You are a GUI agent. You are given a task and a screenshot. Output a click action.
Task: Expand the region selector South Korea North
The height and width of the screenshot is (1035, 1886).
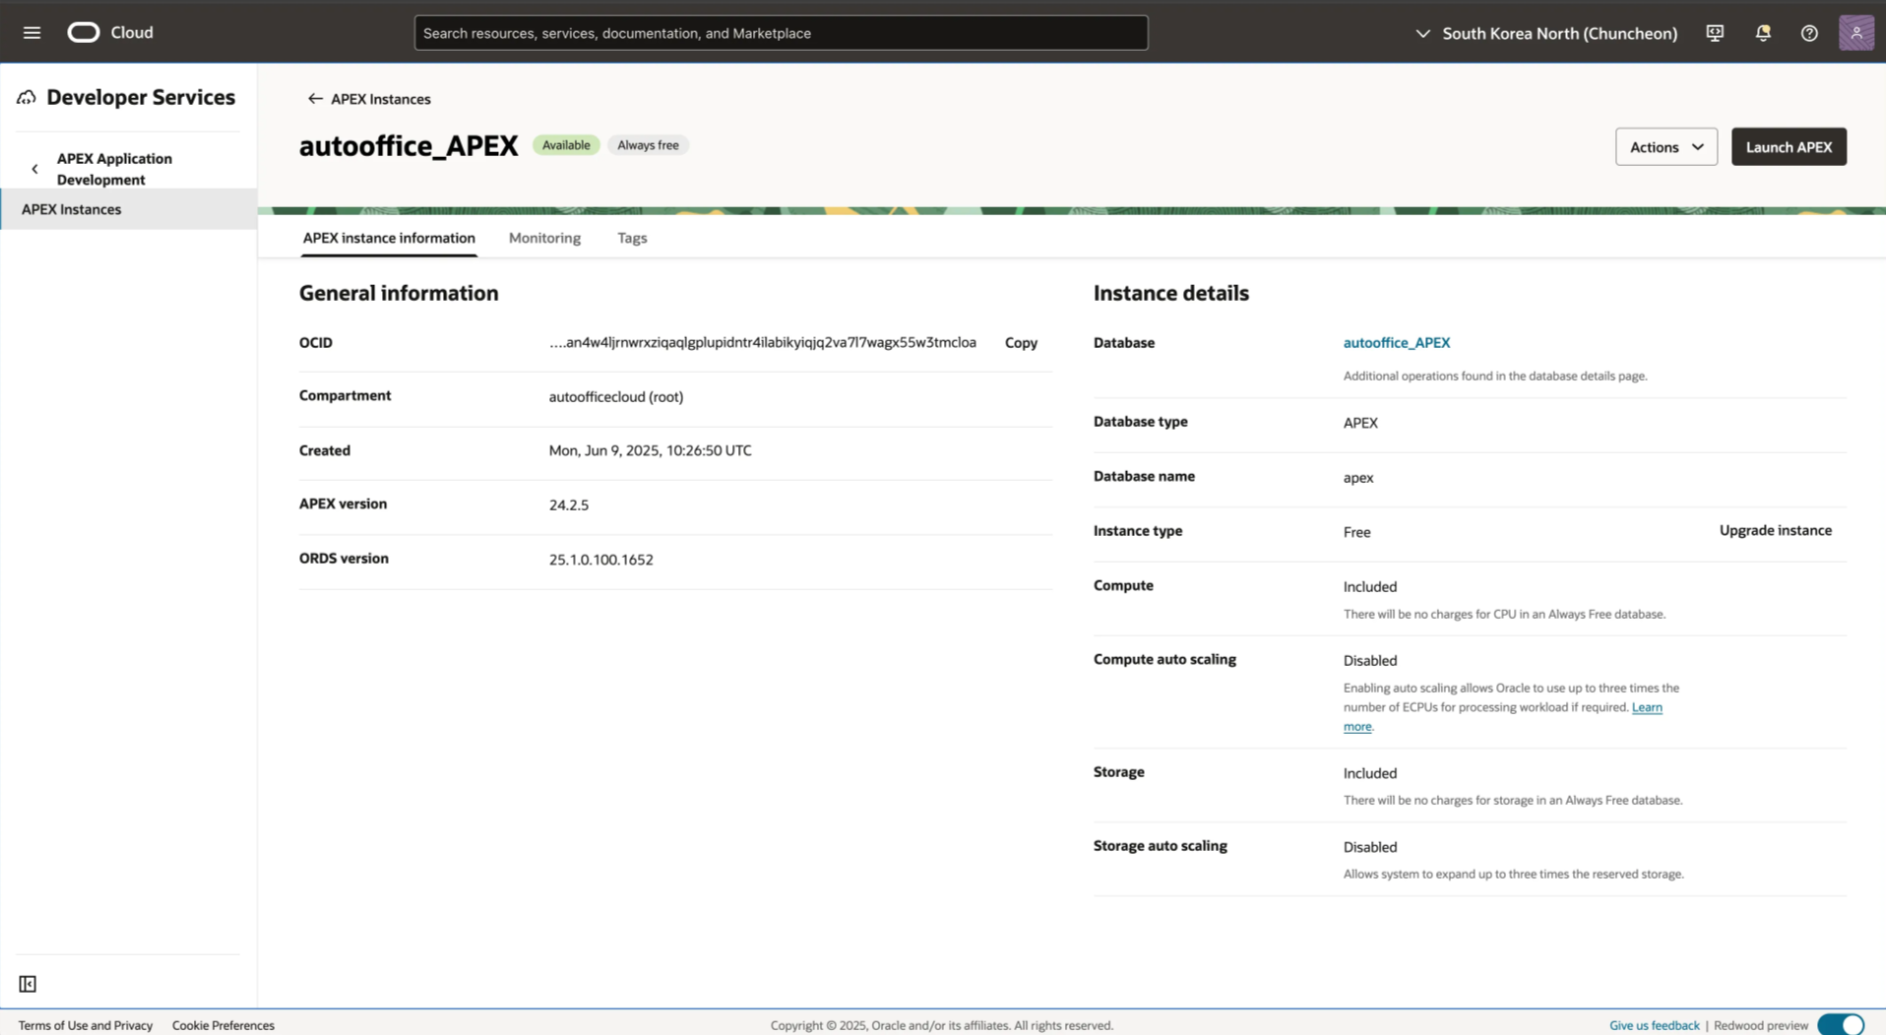(1546, 33)
